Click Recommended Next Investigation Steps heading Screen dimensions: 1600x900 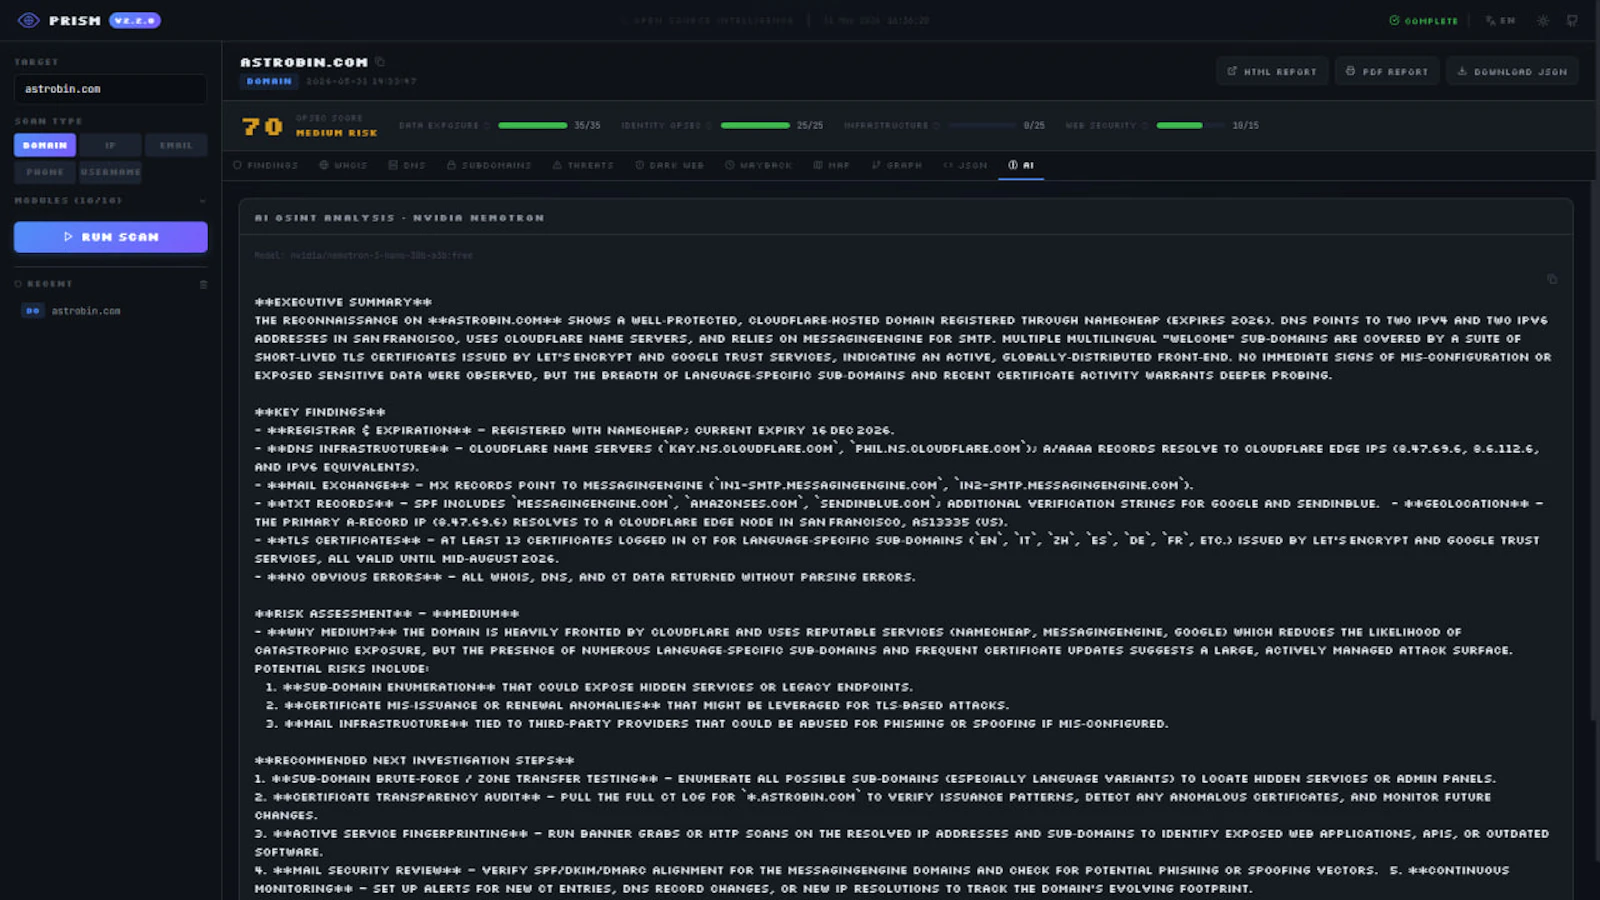(x=414, y=761)
